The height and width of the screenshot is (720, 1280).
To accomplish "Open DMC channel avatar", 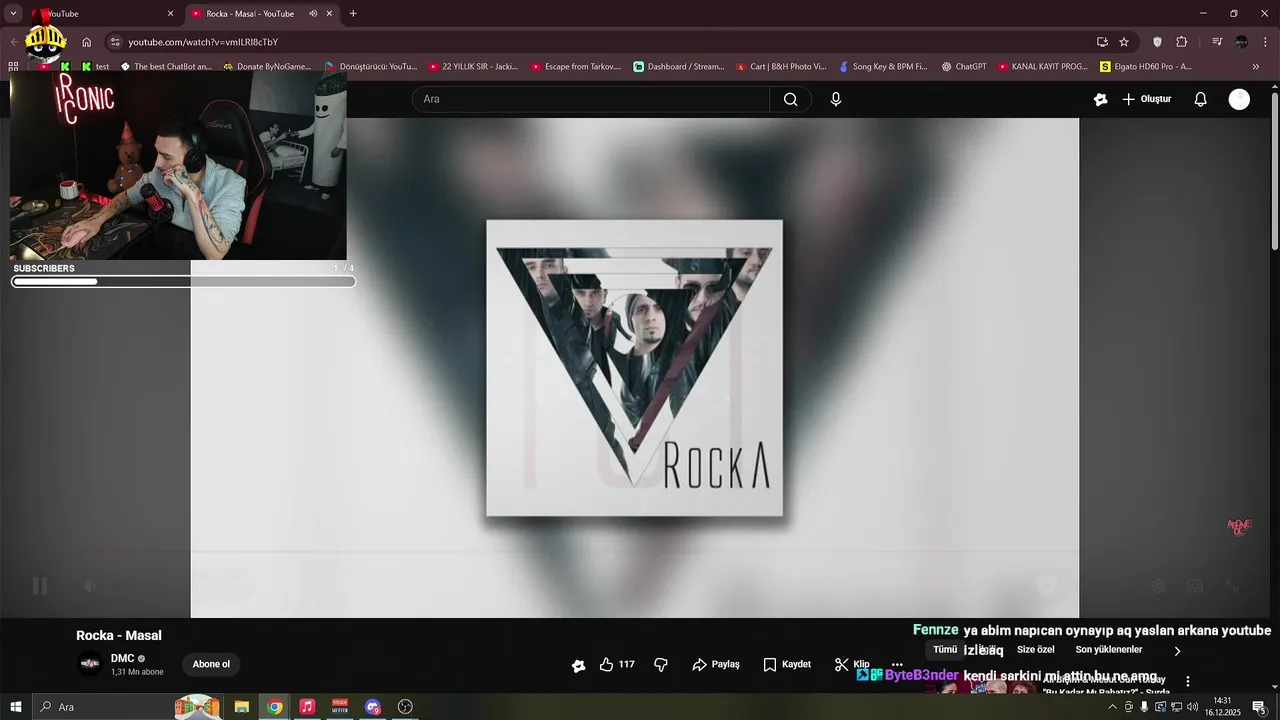I will click(x=90, y=663).
